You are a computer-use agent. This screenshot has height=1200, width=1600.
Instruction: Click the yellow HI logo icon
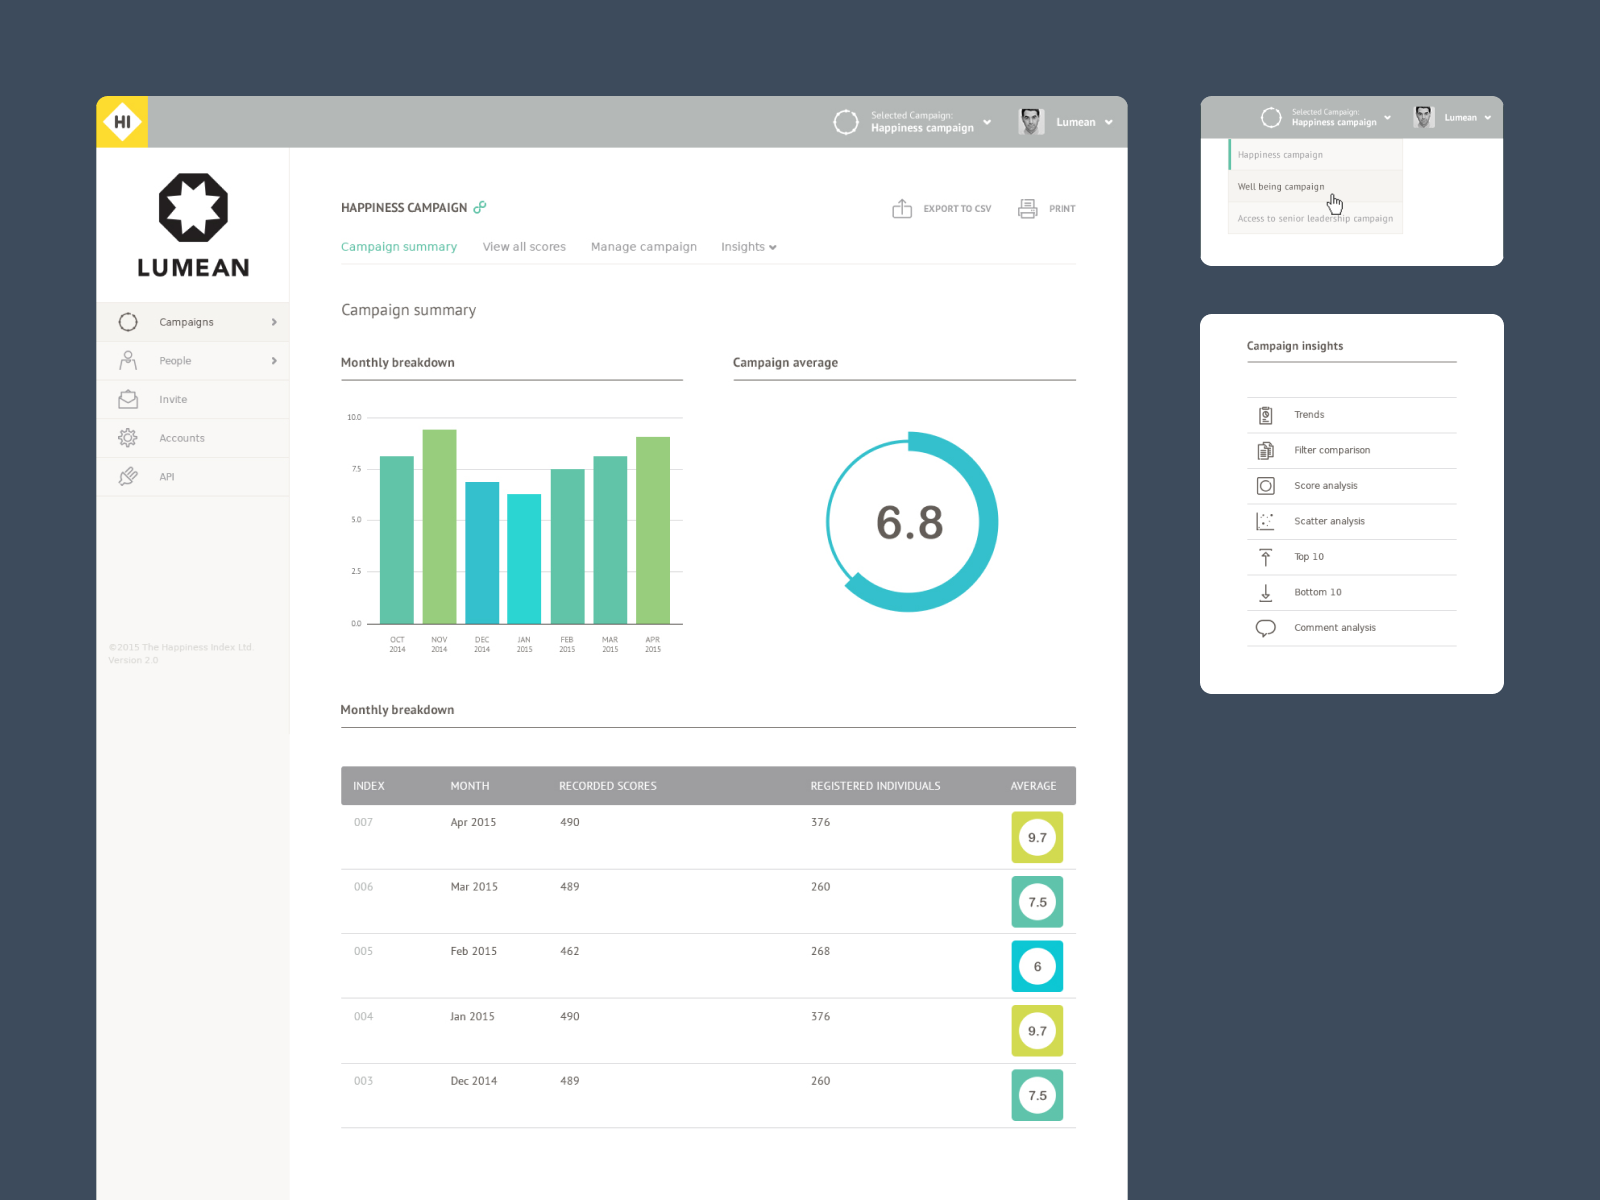tap(122, 122)
